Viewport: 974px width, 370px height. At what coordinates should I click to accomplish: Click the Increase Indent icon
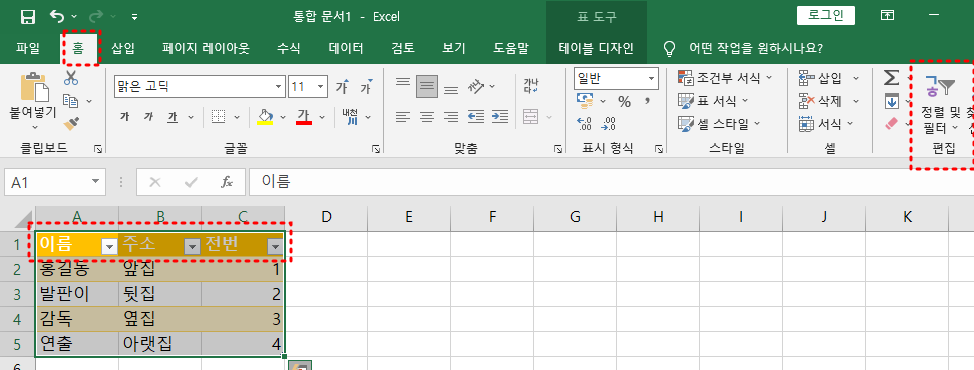pos(500,117)
